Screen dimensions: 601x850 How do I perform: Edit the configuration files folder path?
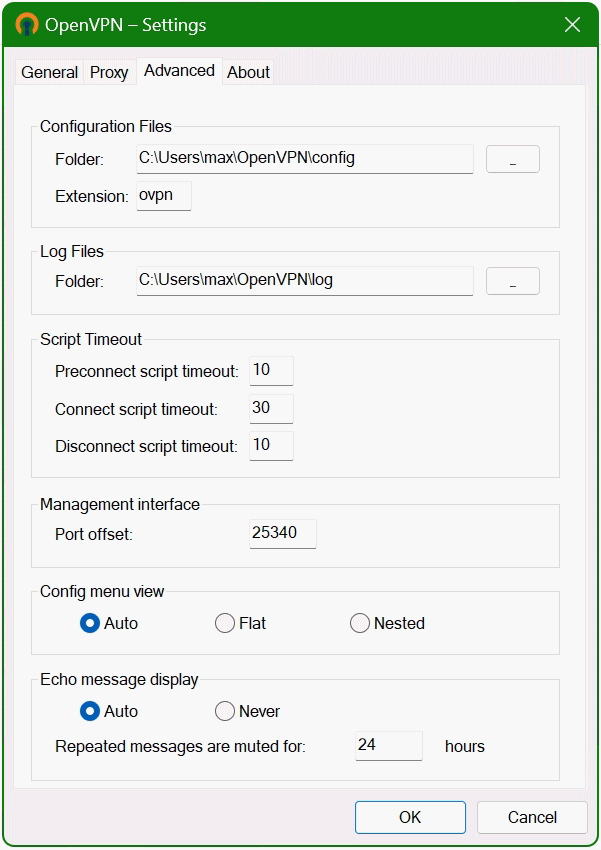point(304,158)
